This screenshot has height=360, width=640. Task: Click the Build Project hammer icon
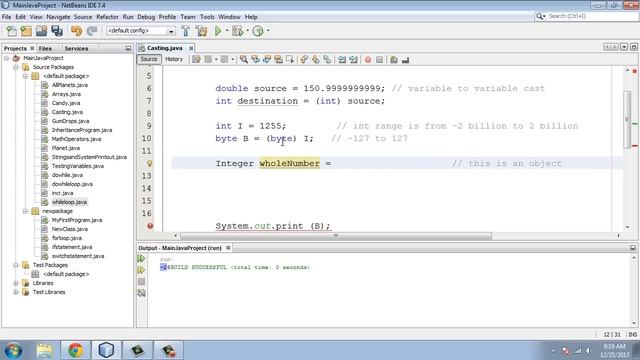coord(185,31)
